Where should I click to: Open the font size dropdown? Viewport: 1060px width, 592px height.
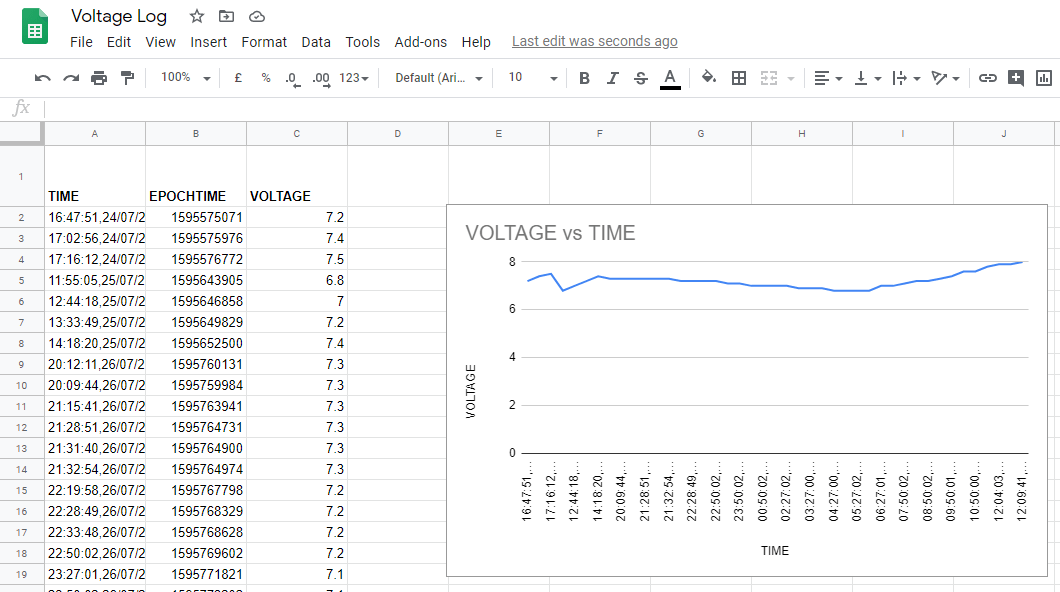532,78
